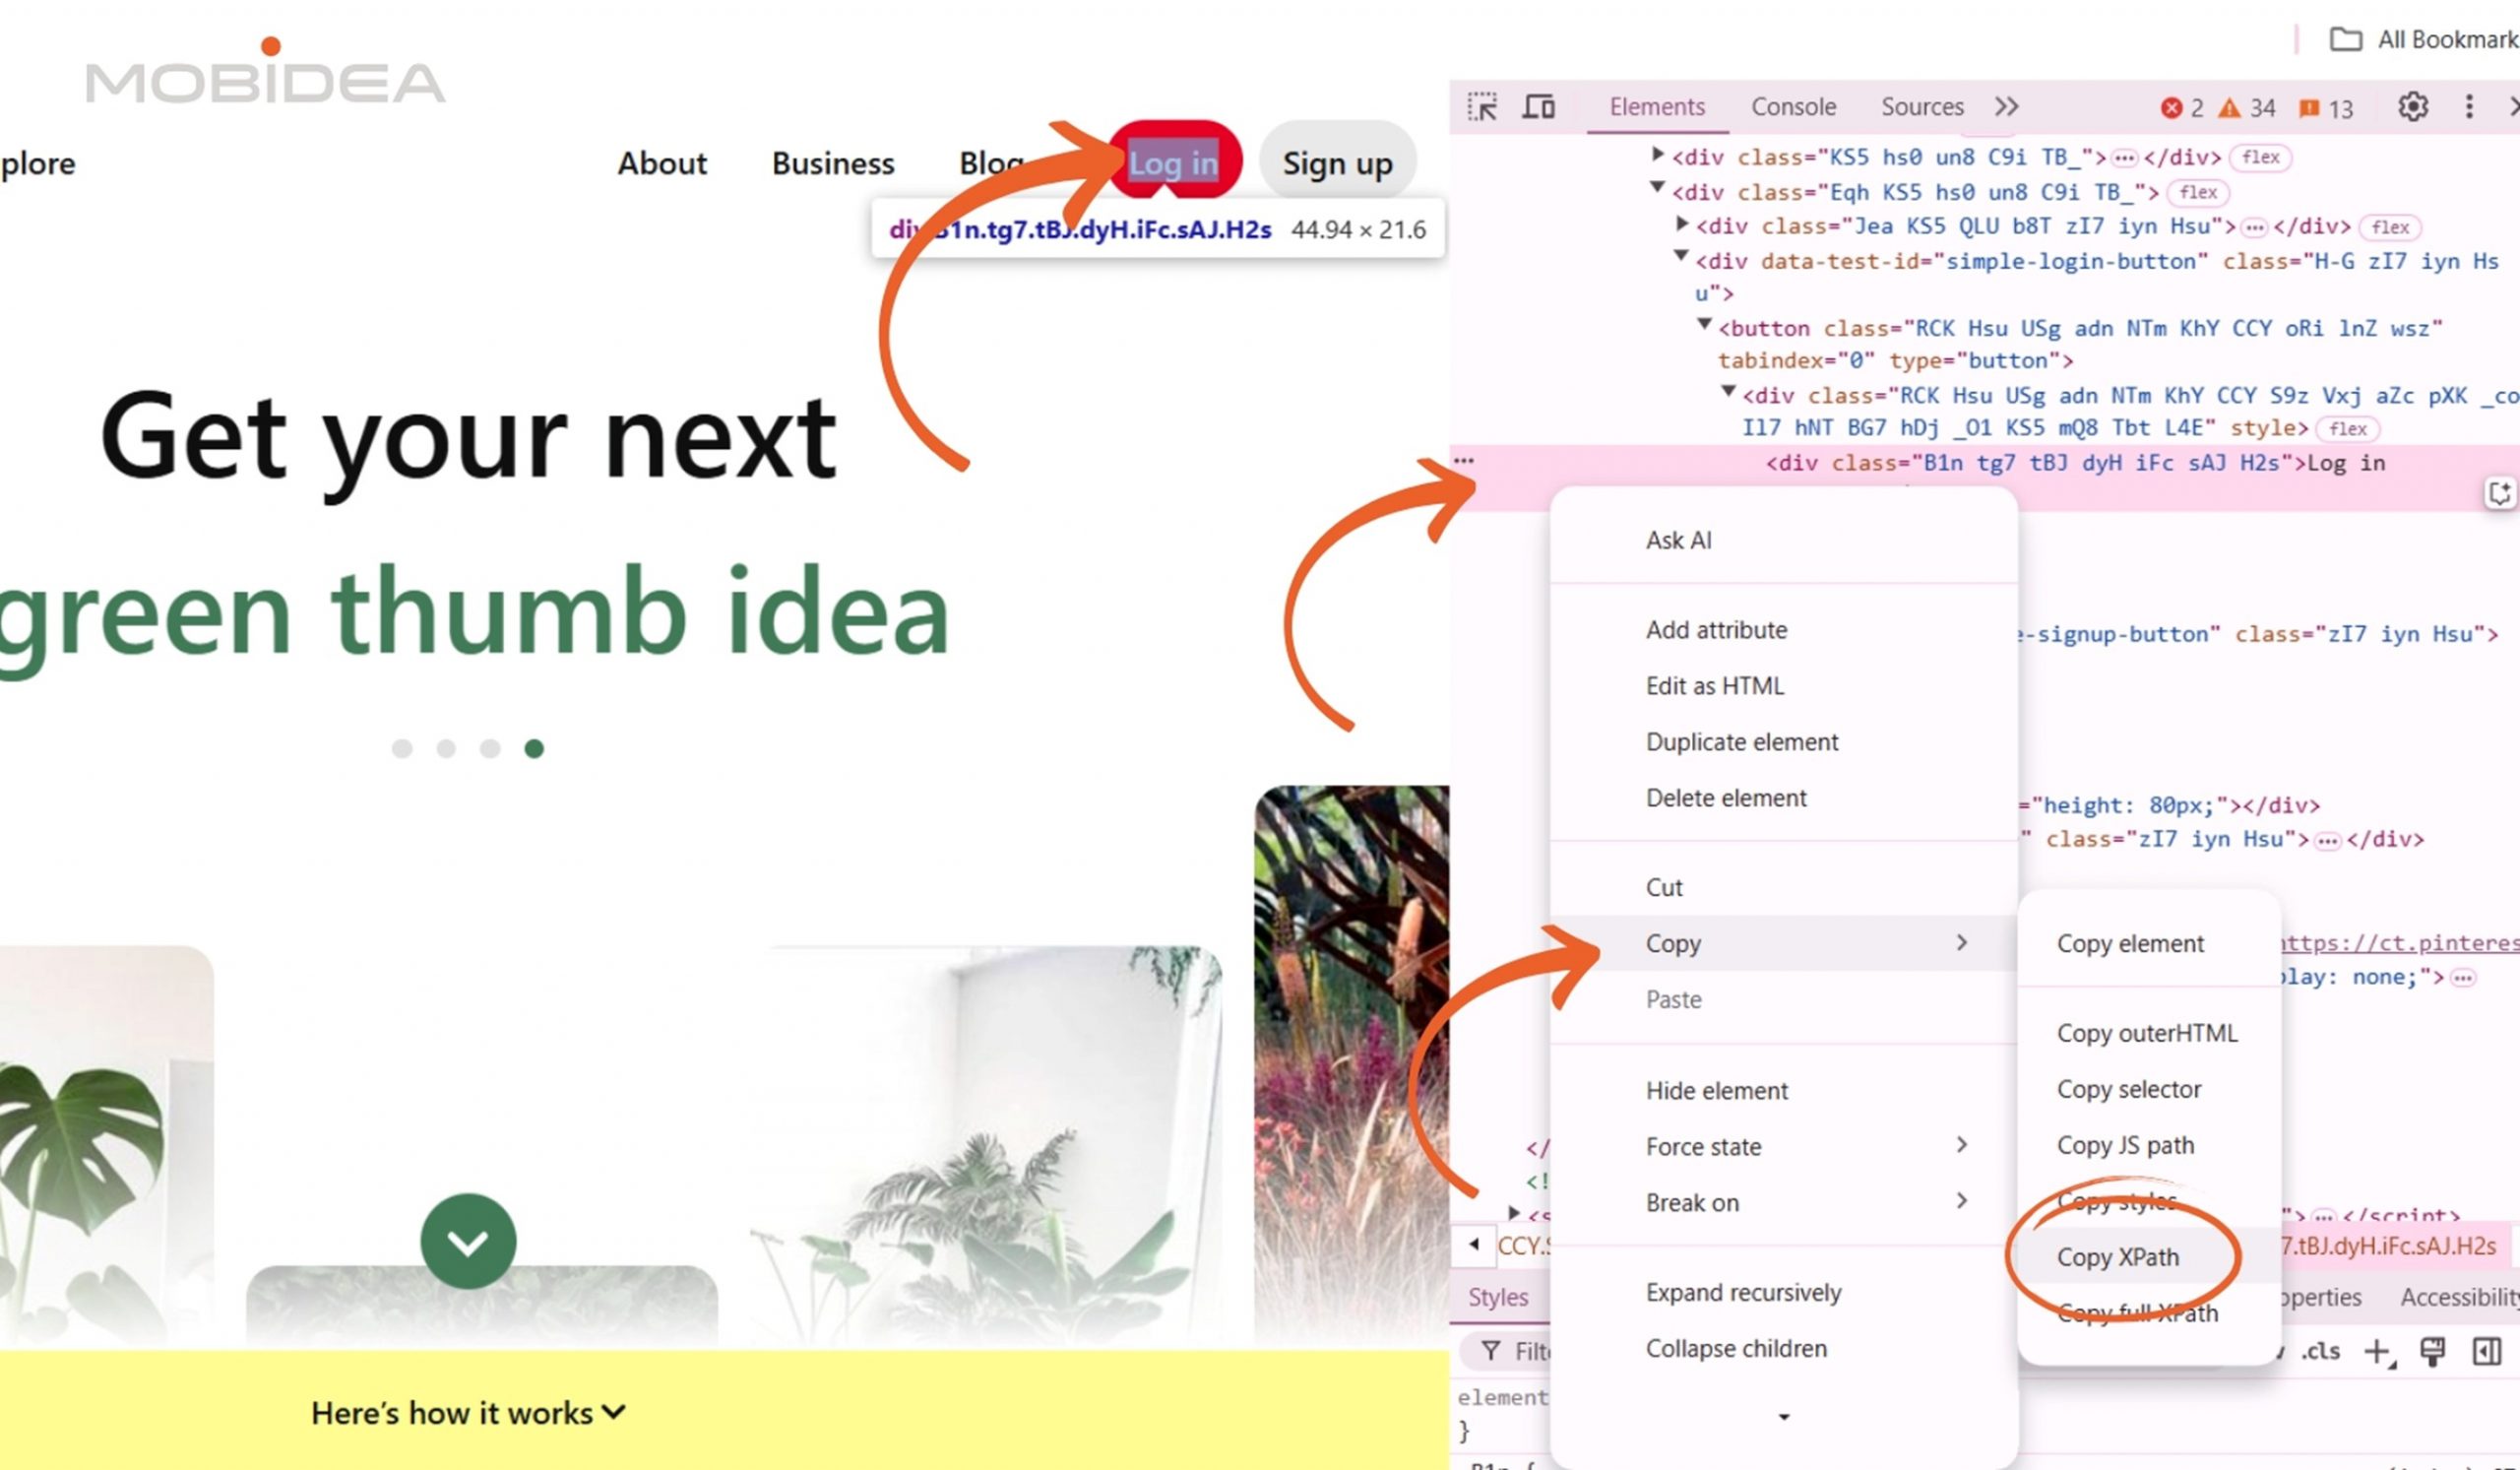Expand ellipsis in the KS5 hs0 div row

[x=2124, y=158]
